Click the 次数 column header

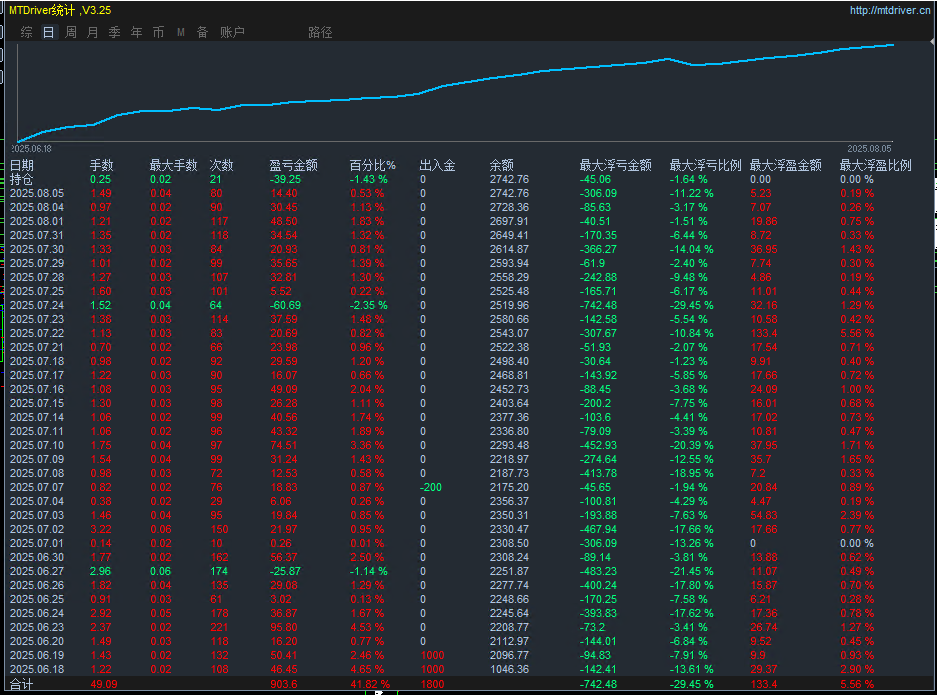click(x=221, y=166)
